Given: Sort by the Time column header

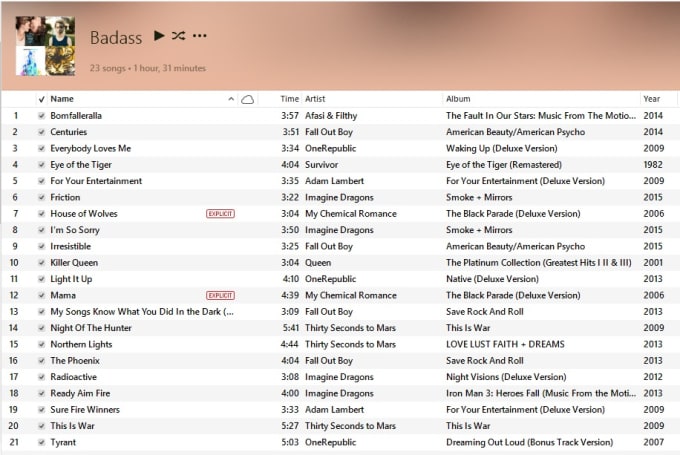Looking at the screenshot, I should point(289,99).
